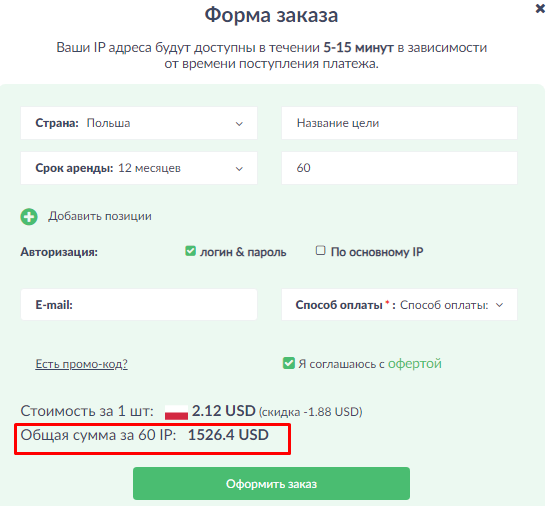
Task: Open the Способ оплаты dropdown
Action: [x=399, y=305]
